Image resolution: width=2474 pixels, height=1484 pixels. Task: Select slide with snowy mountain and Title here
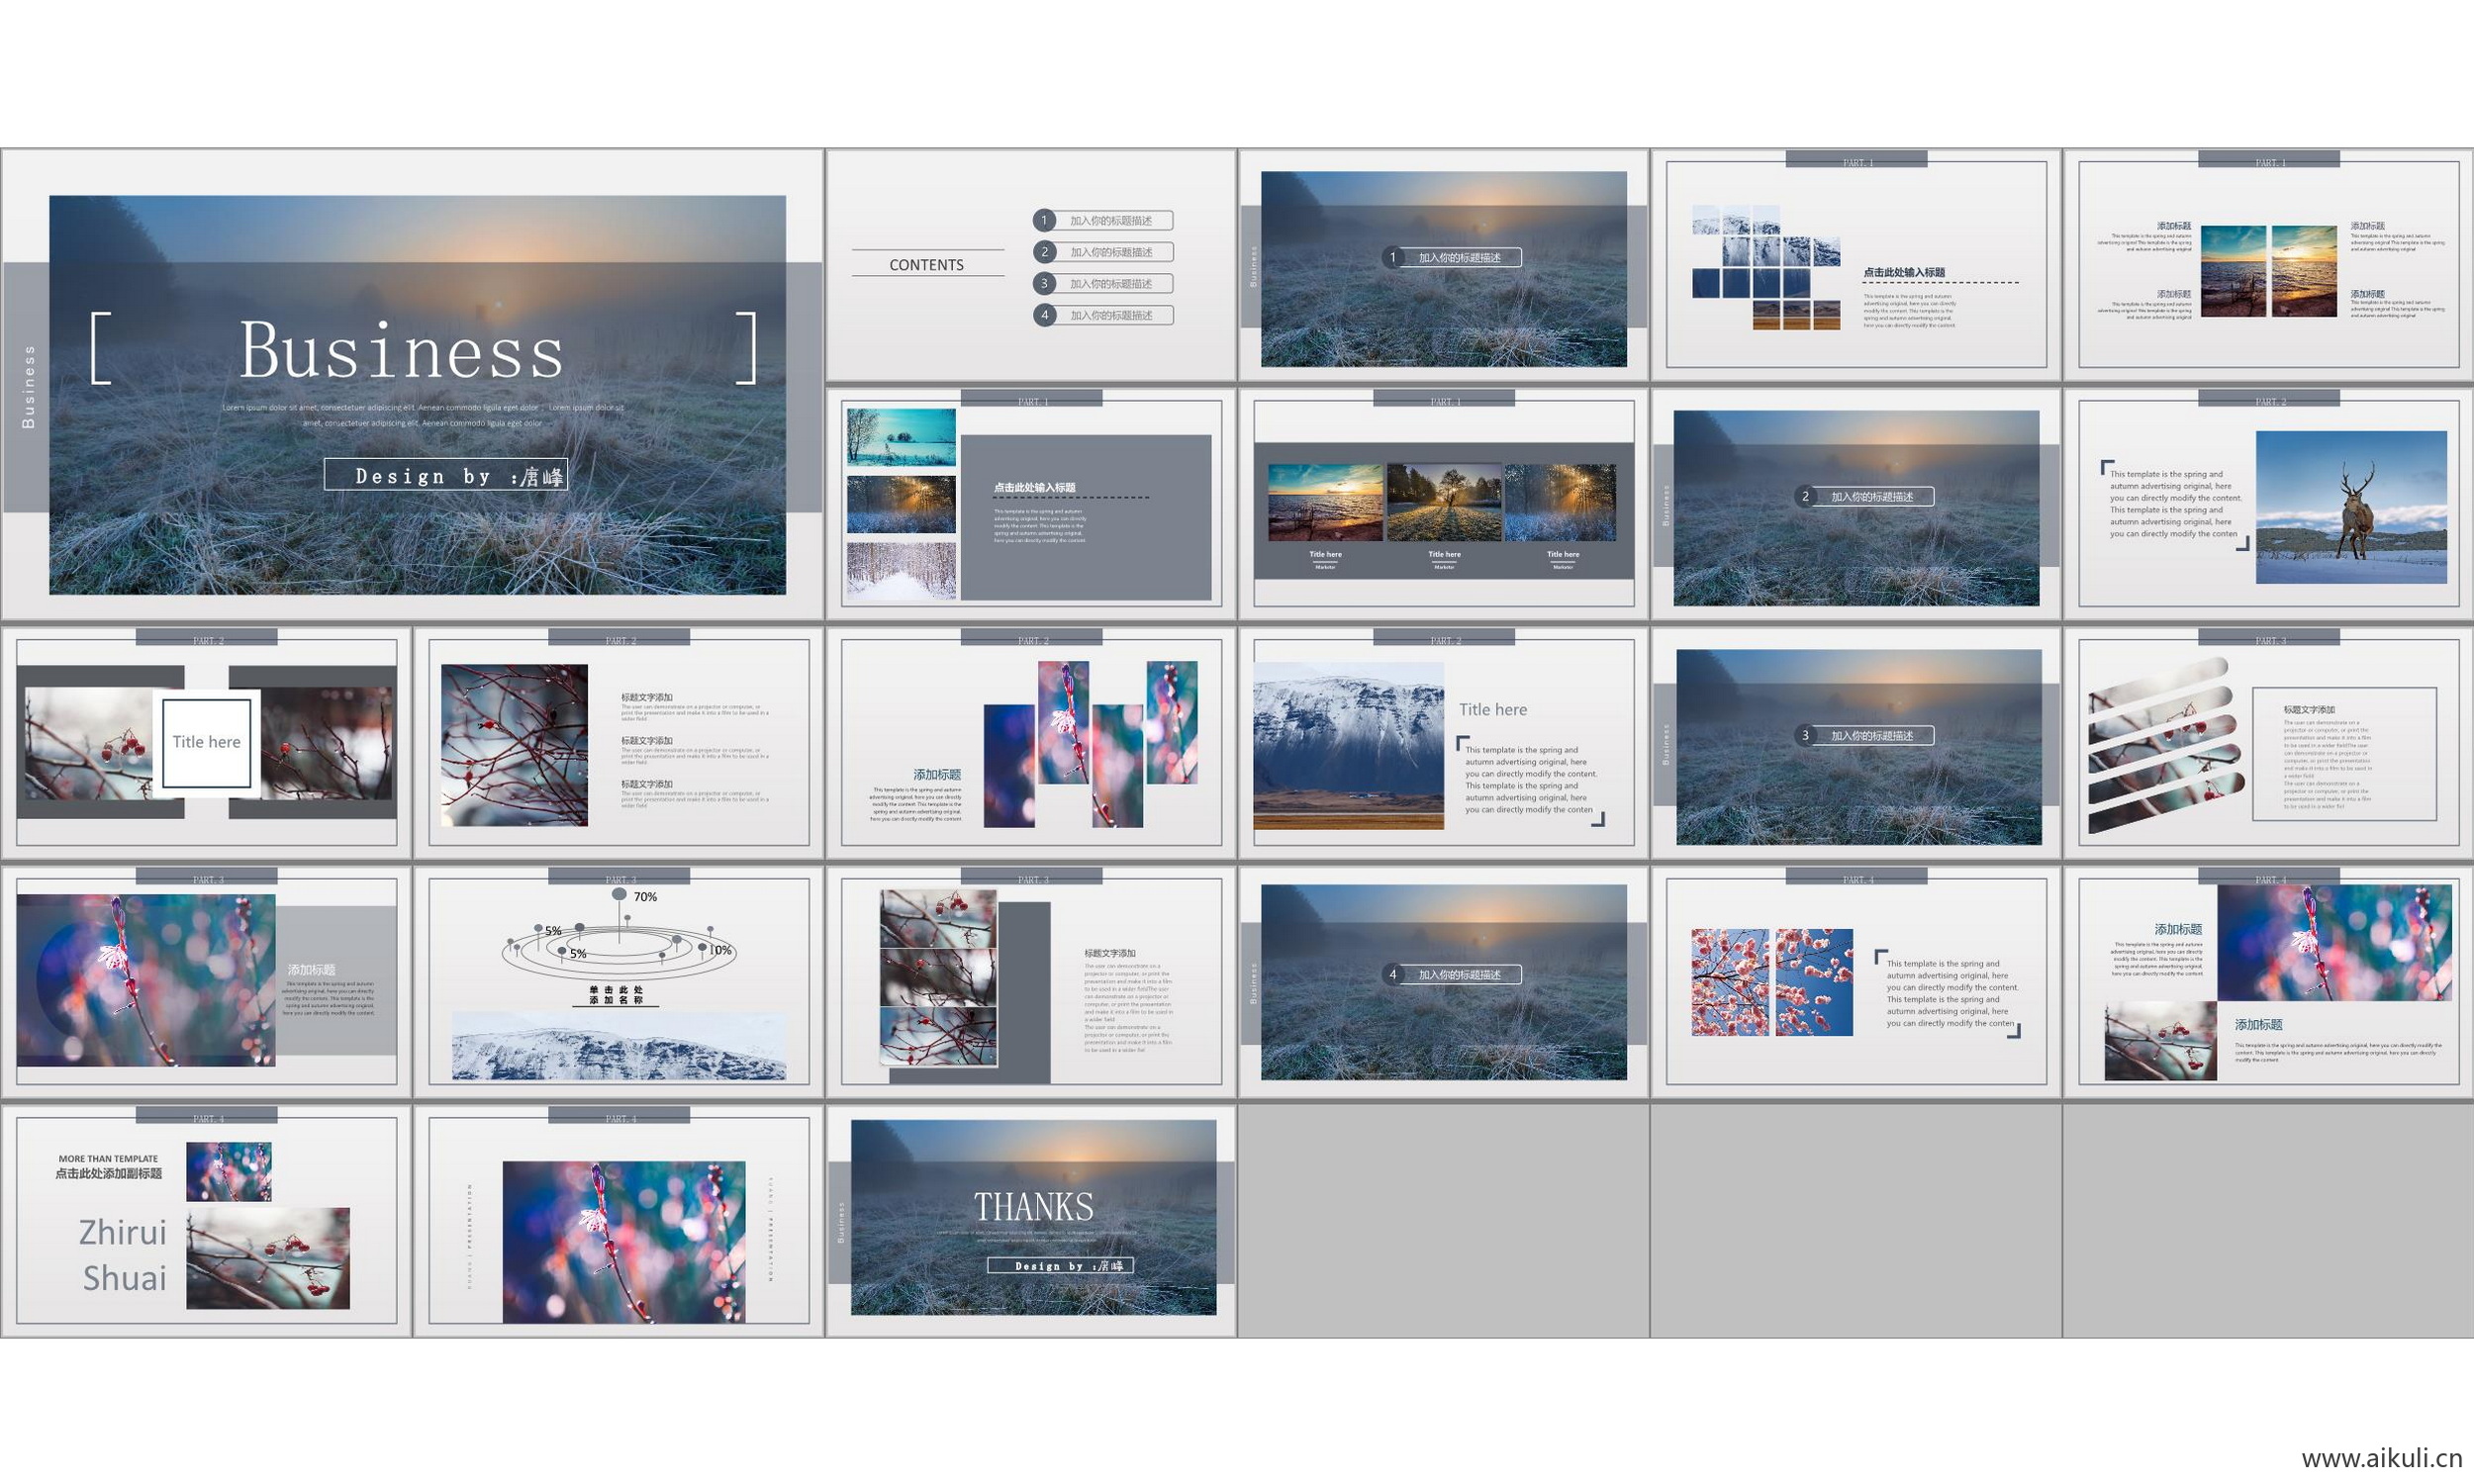1443,742
